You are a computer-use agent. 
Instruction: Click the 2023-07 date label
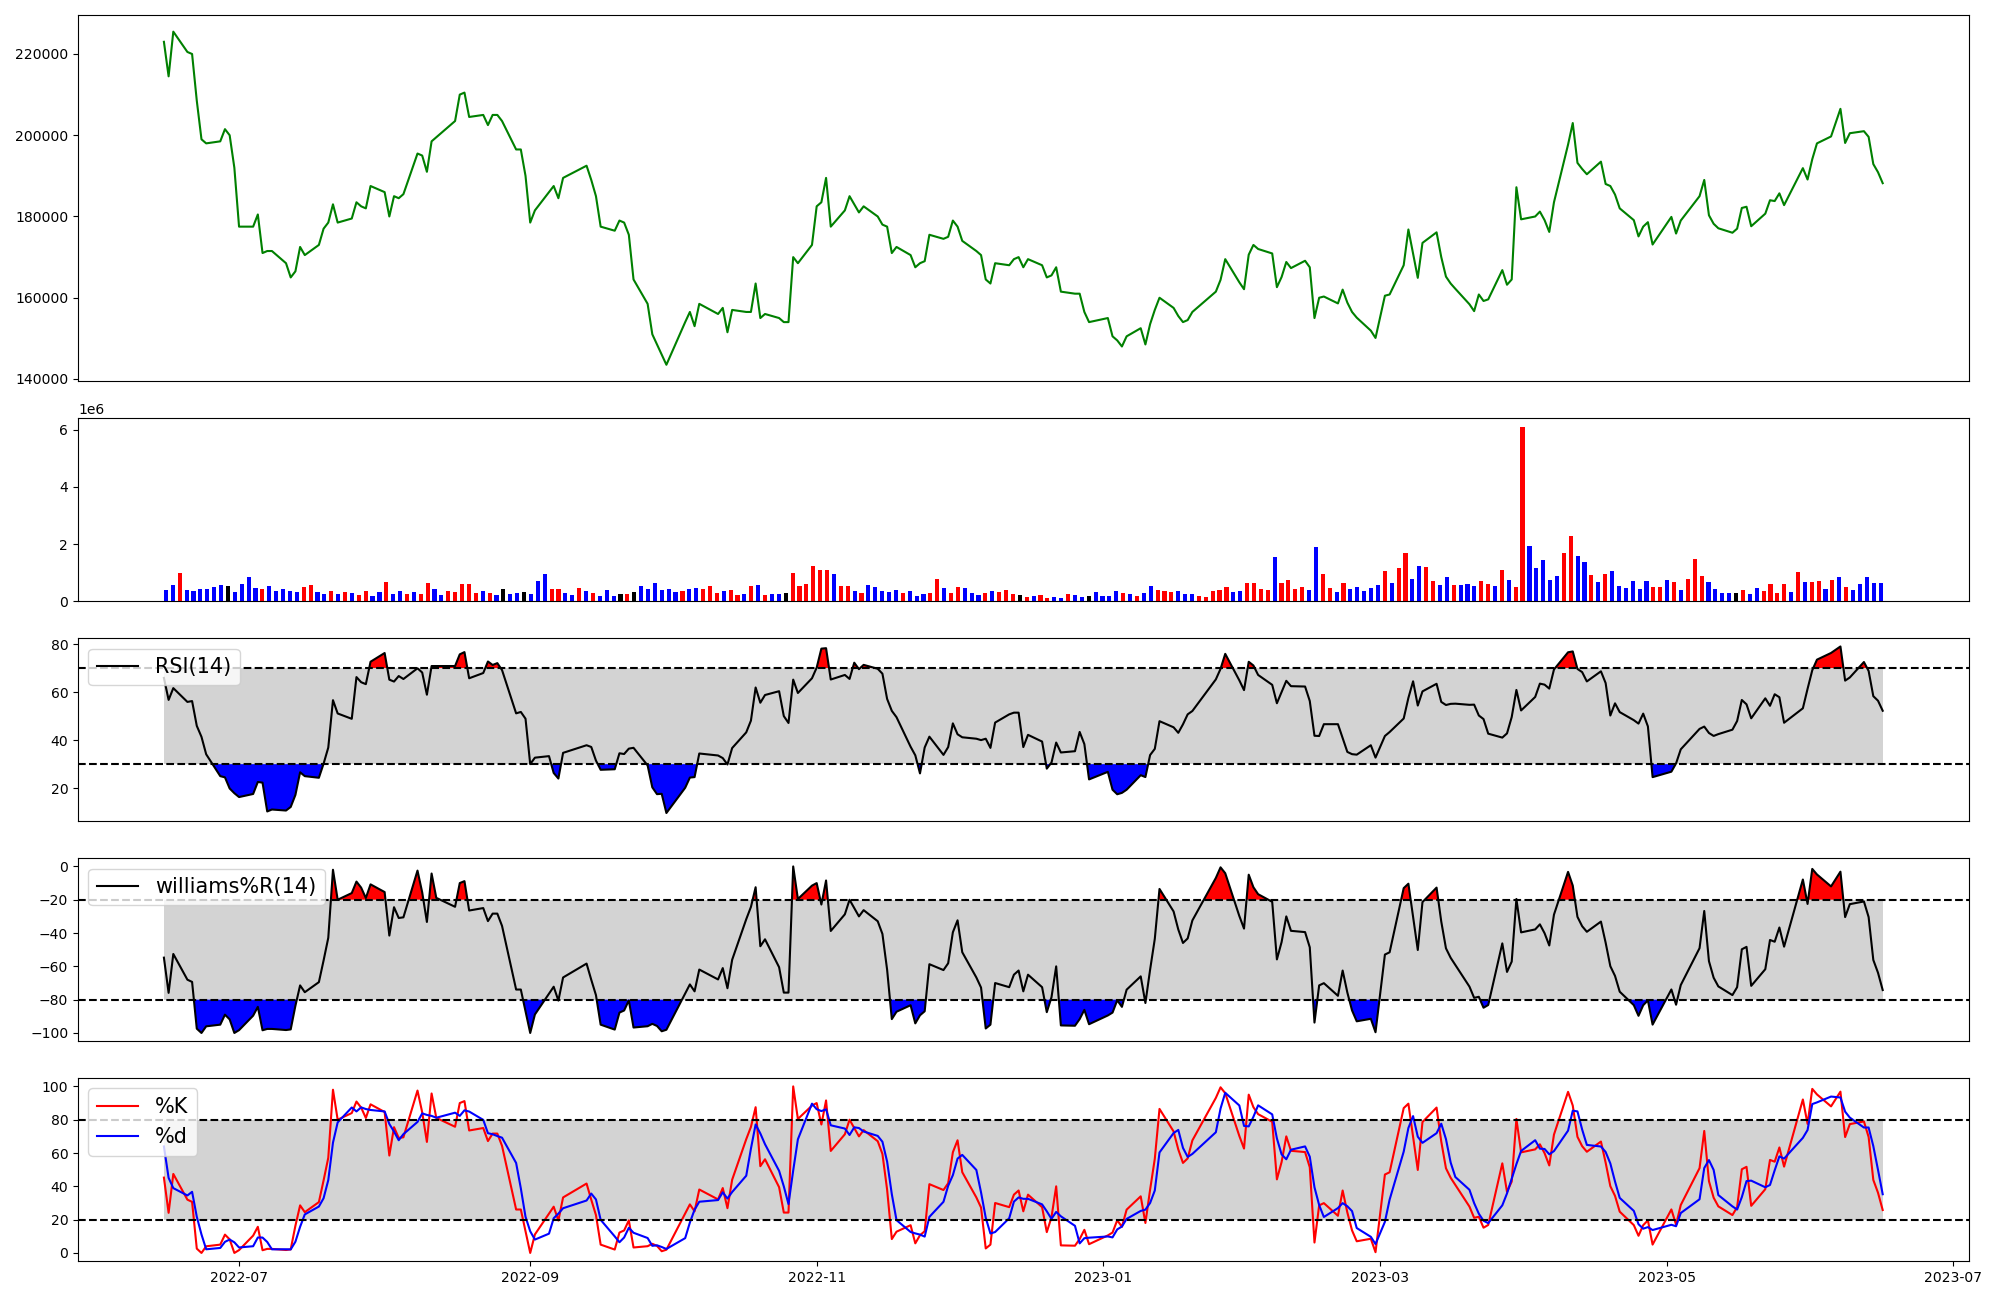point(1952,1277)
